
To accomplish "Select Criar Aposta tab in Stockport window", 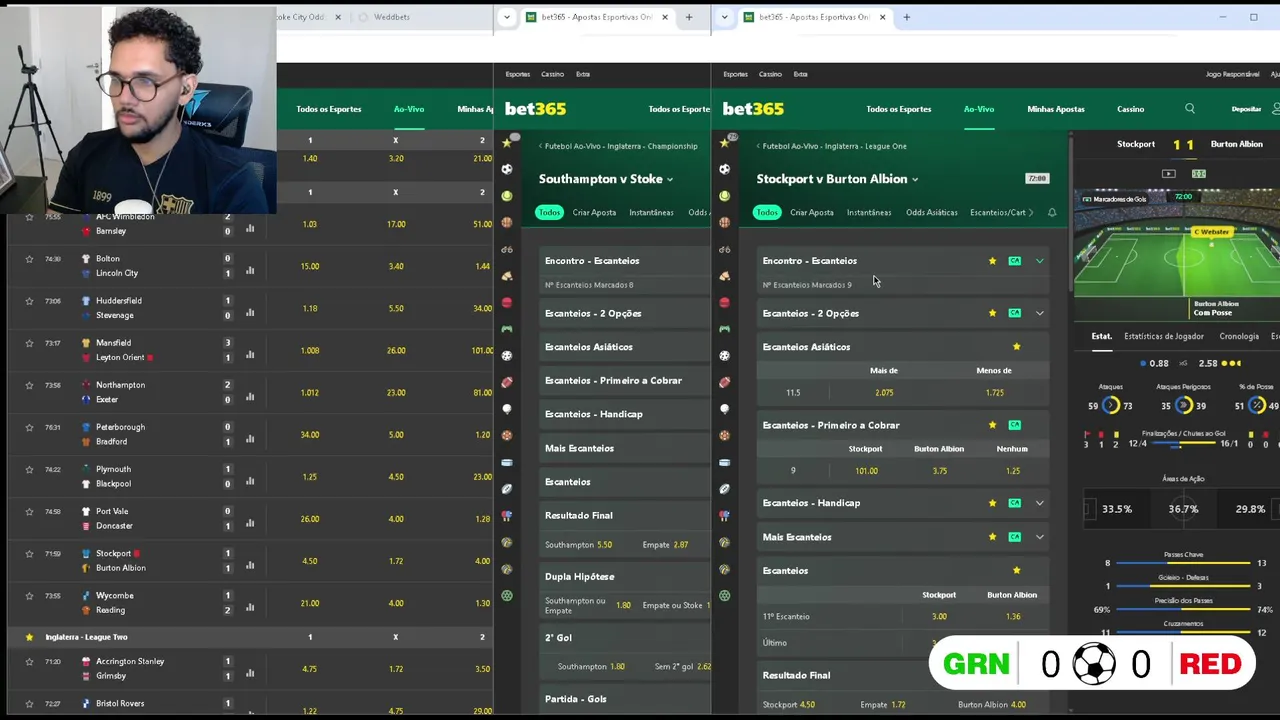I will (x=812, y=212).
